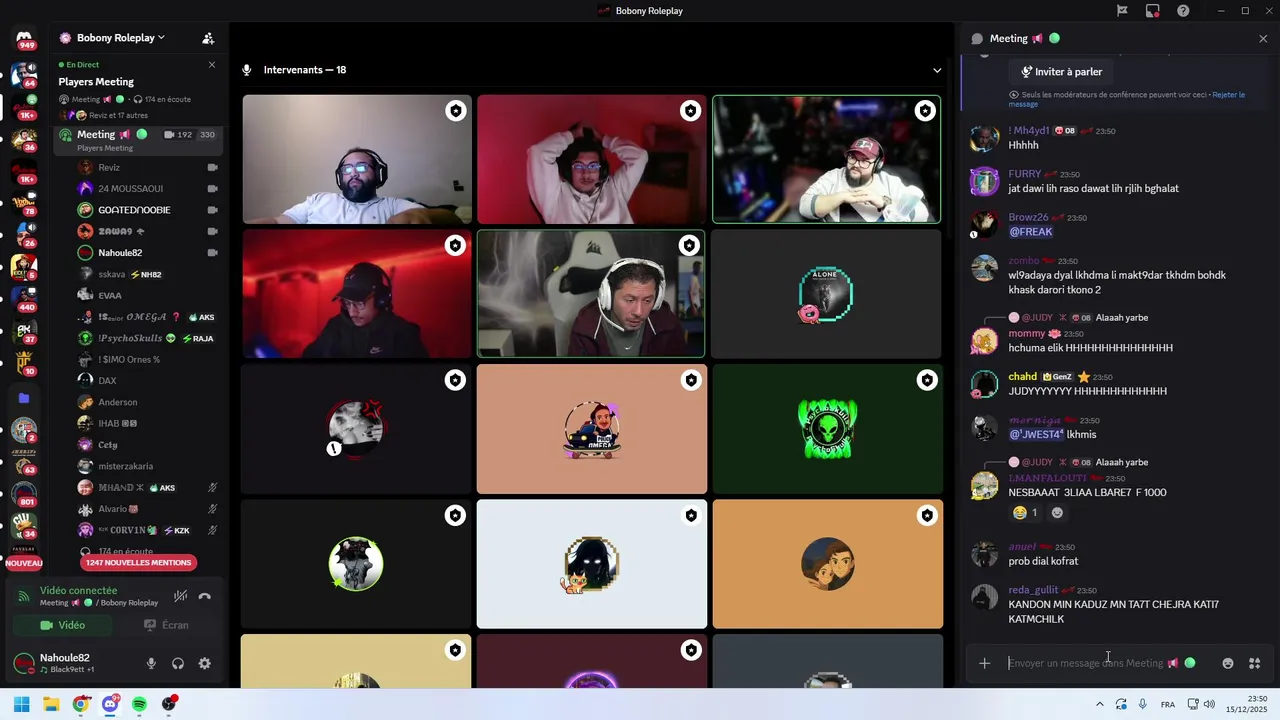This screenshot has height=720, width=1280.
Task: Open video tile of man with white headphones
Action: click(591, 294)
